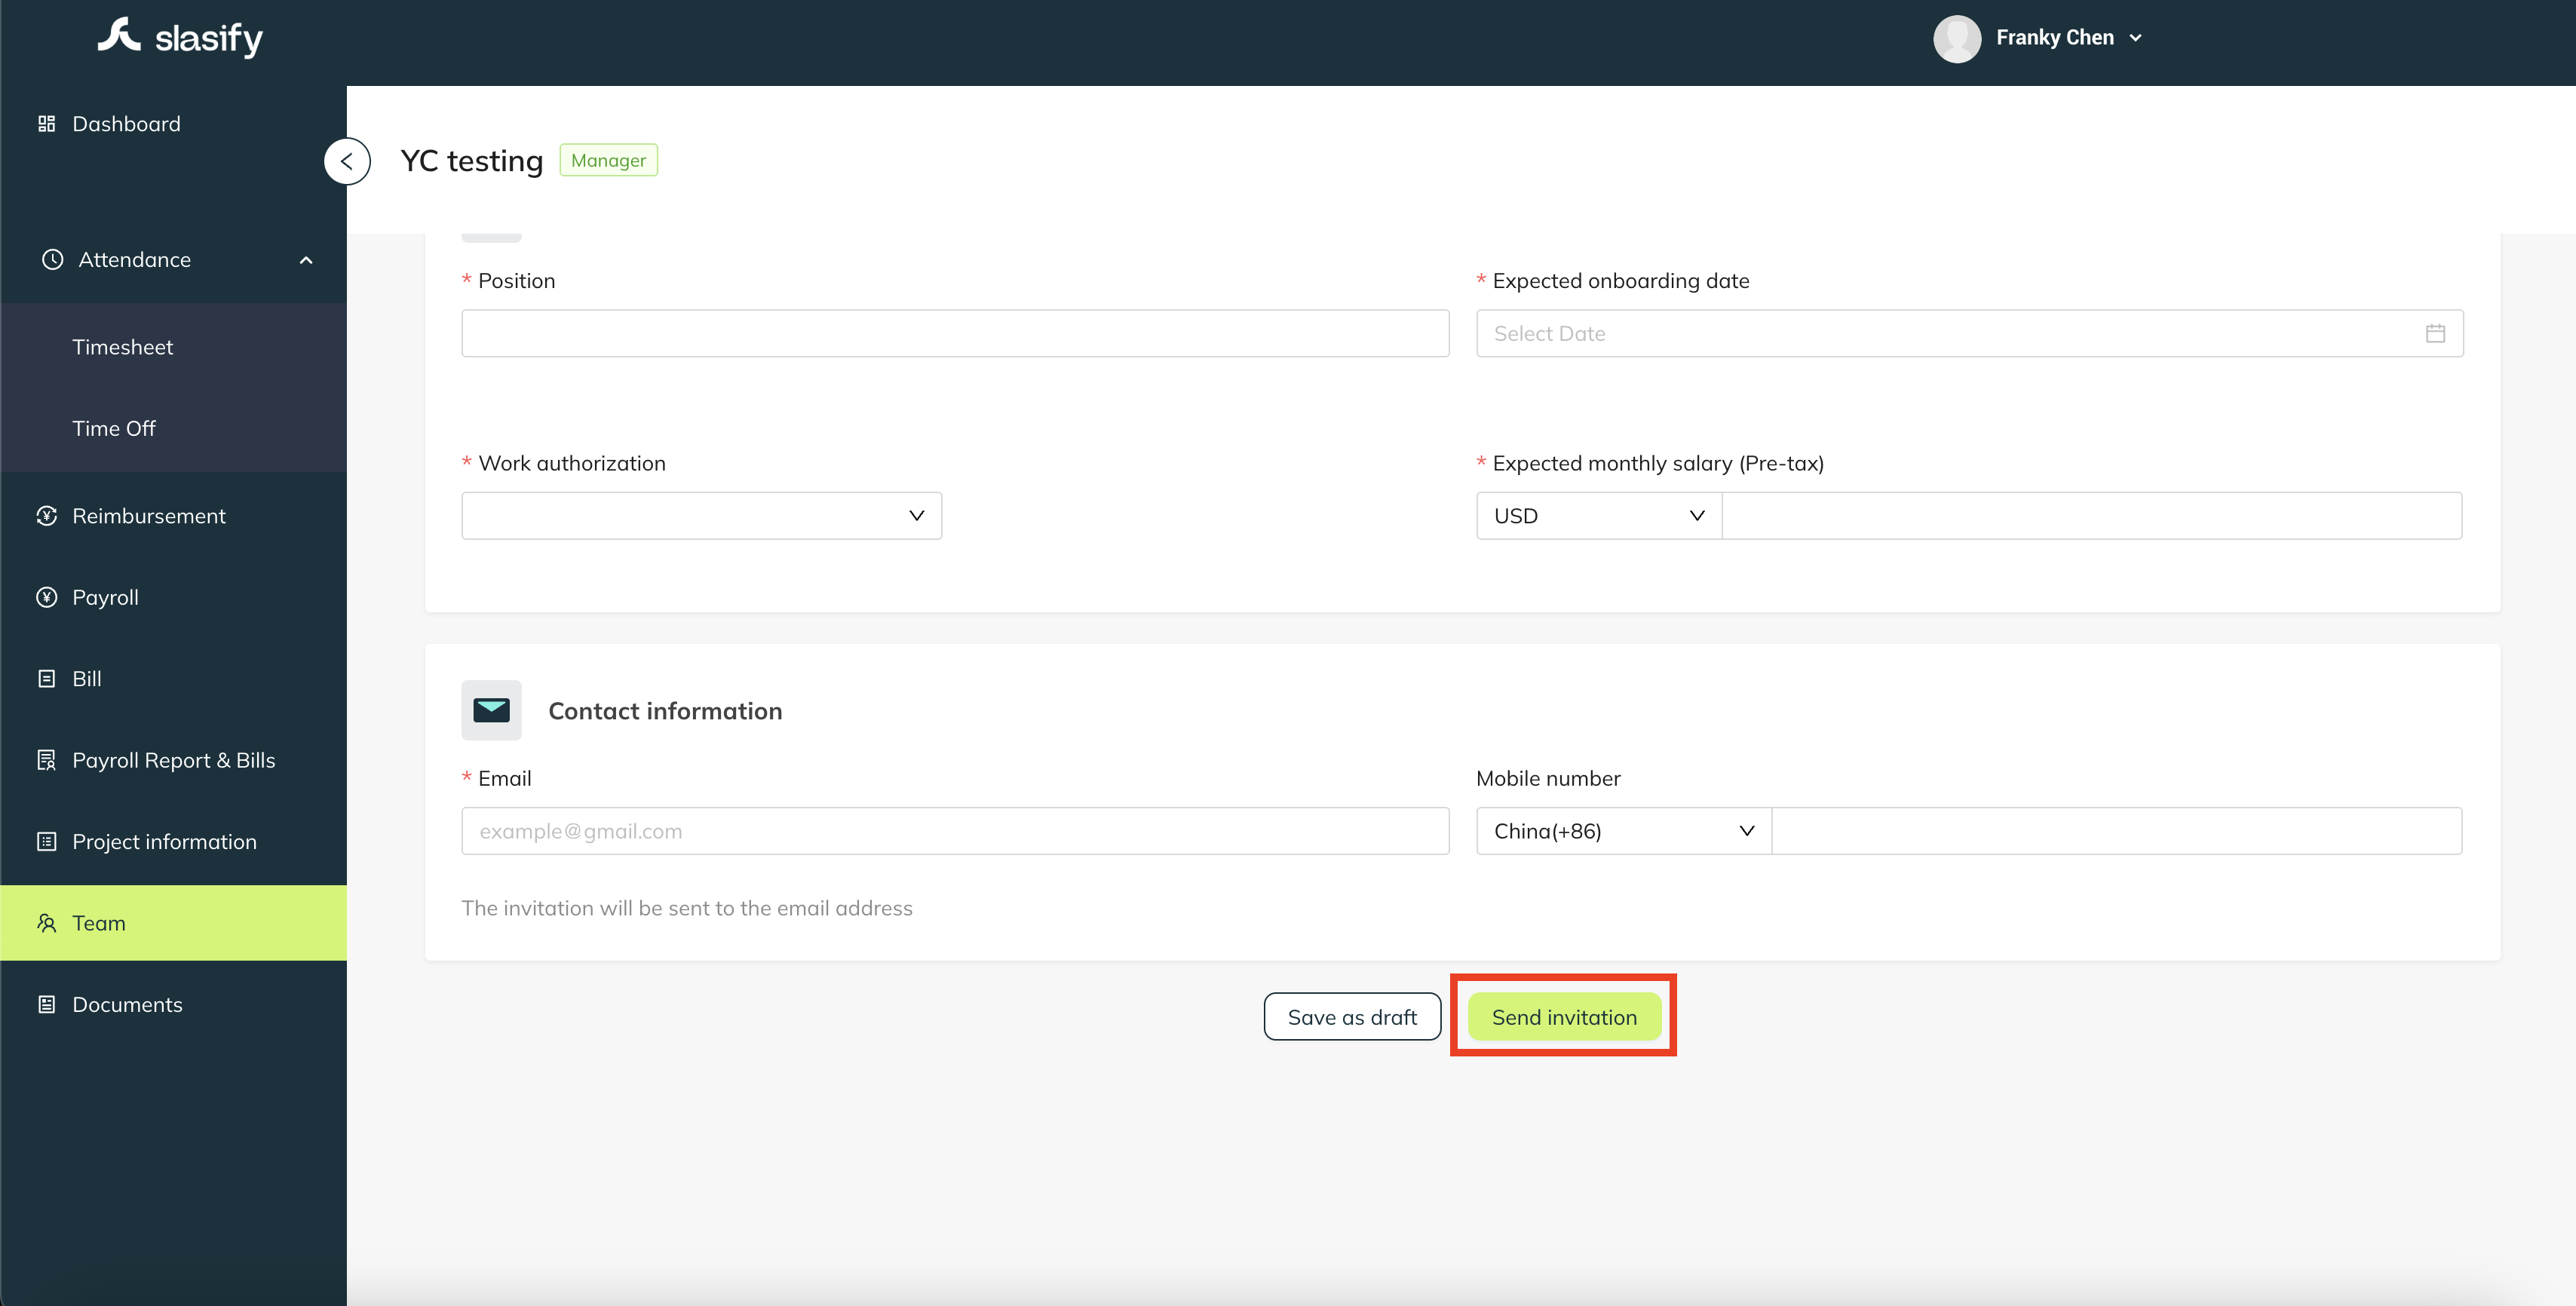This screenshot has width=2576, height=1306.
Task: Click the invitation email notice text
Action: (x=687, y=908)
